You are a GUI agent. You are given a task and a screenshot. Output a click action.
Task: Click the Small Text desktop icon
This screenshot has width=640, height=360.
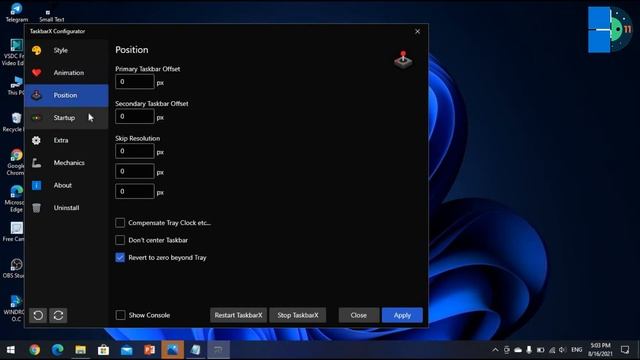pyautogui.click(x=51, y=16)
